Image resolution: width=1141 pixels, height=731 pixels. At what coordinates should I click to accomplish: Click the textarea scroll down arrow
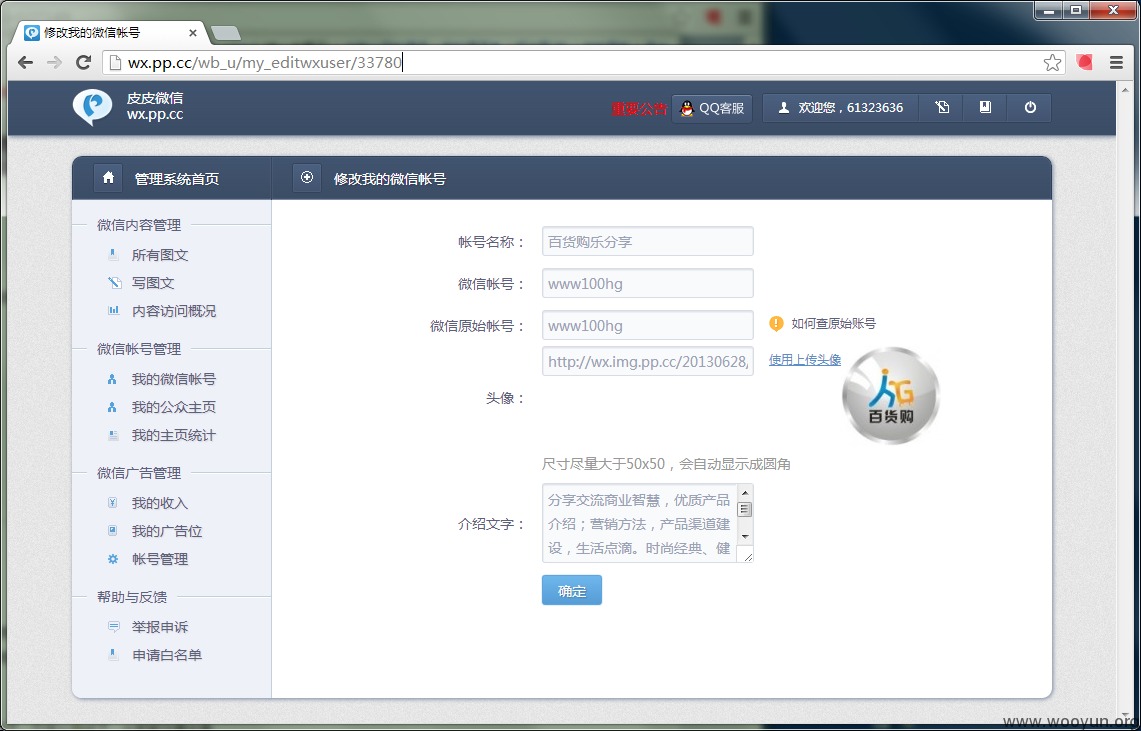[744, 537]
